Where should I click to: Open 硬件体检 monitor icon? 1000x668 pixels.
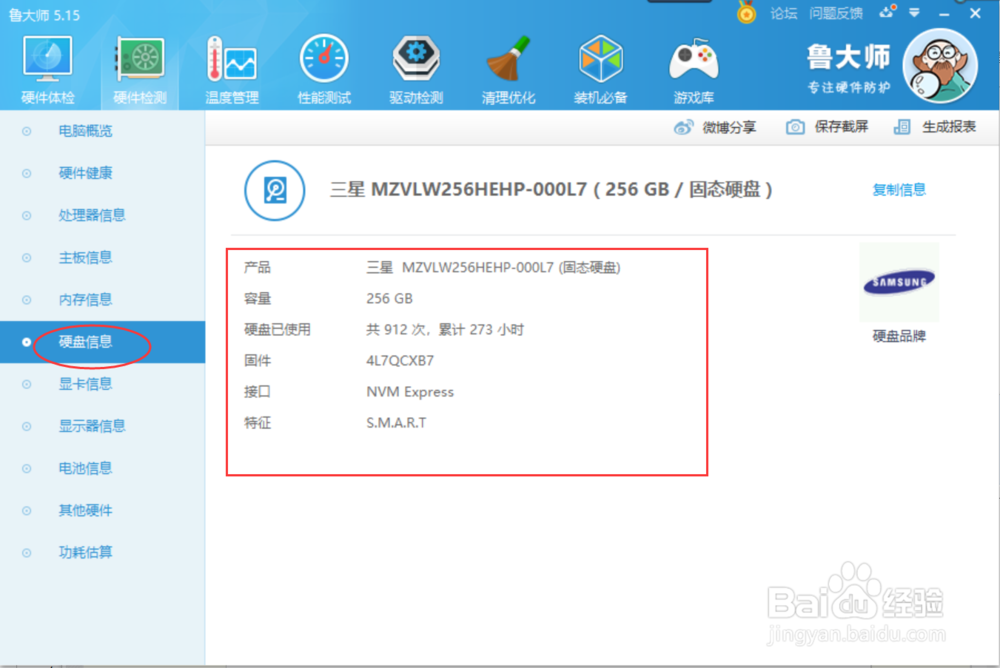tap(48, 59)
